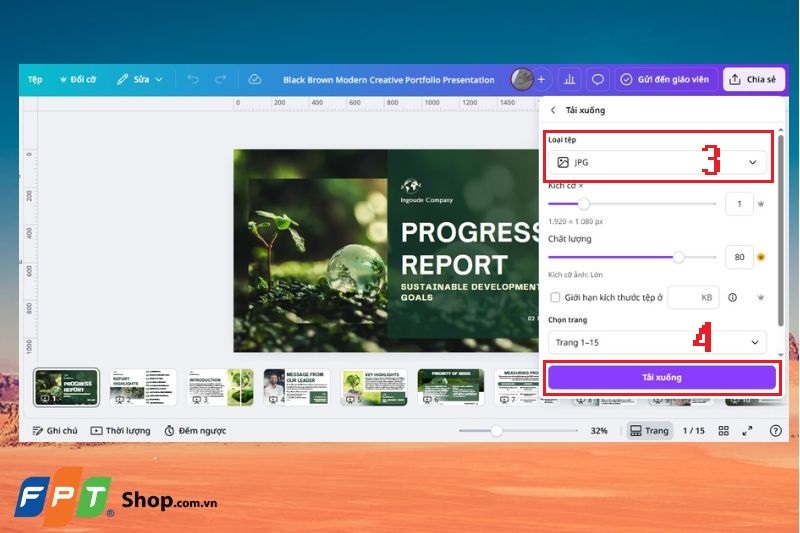
Task: Click the KB file size input
Action: coord(693,297)
